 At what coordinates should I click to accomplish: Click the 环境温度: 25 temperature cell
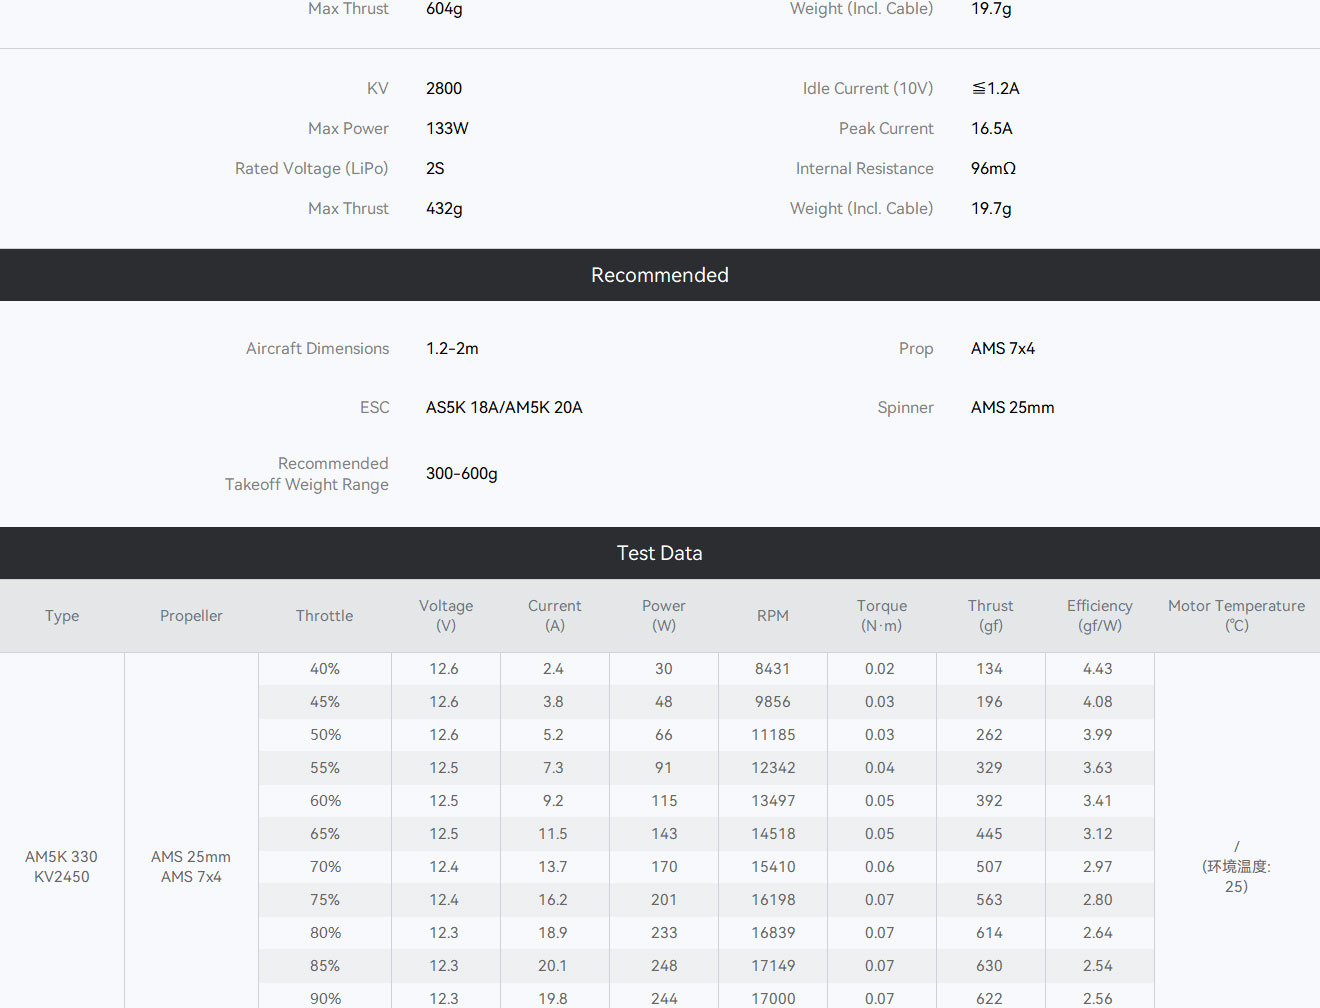1237,867
